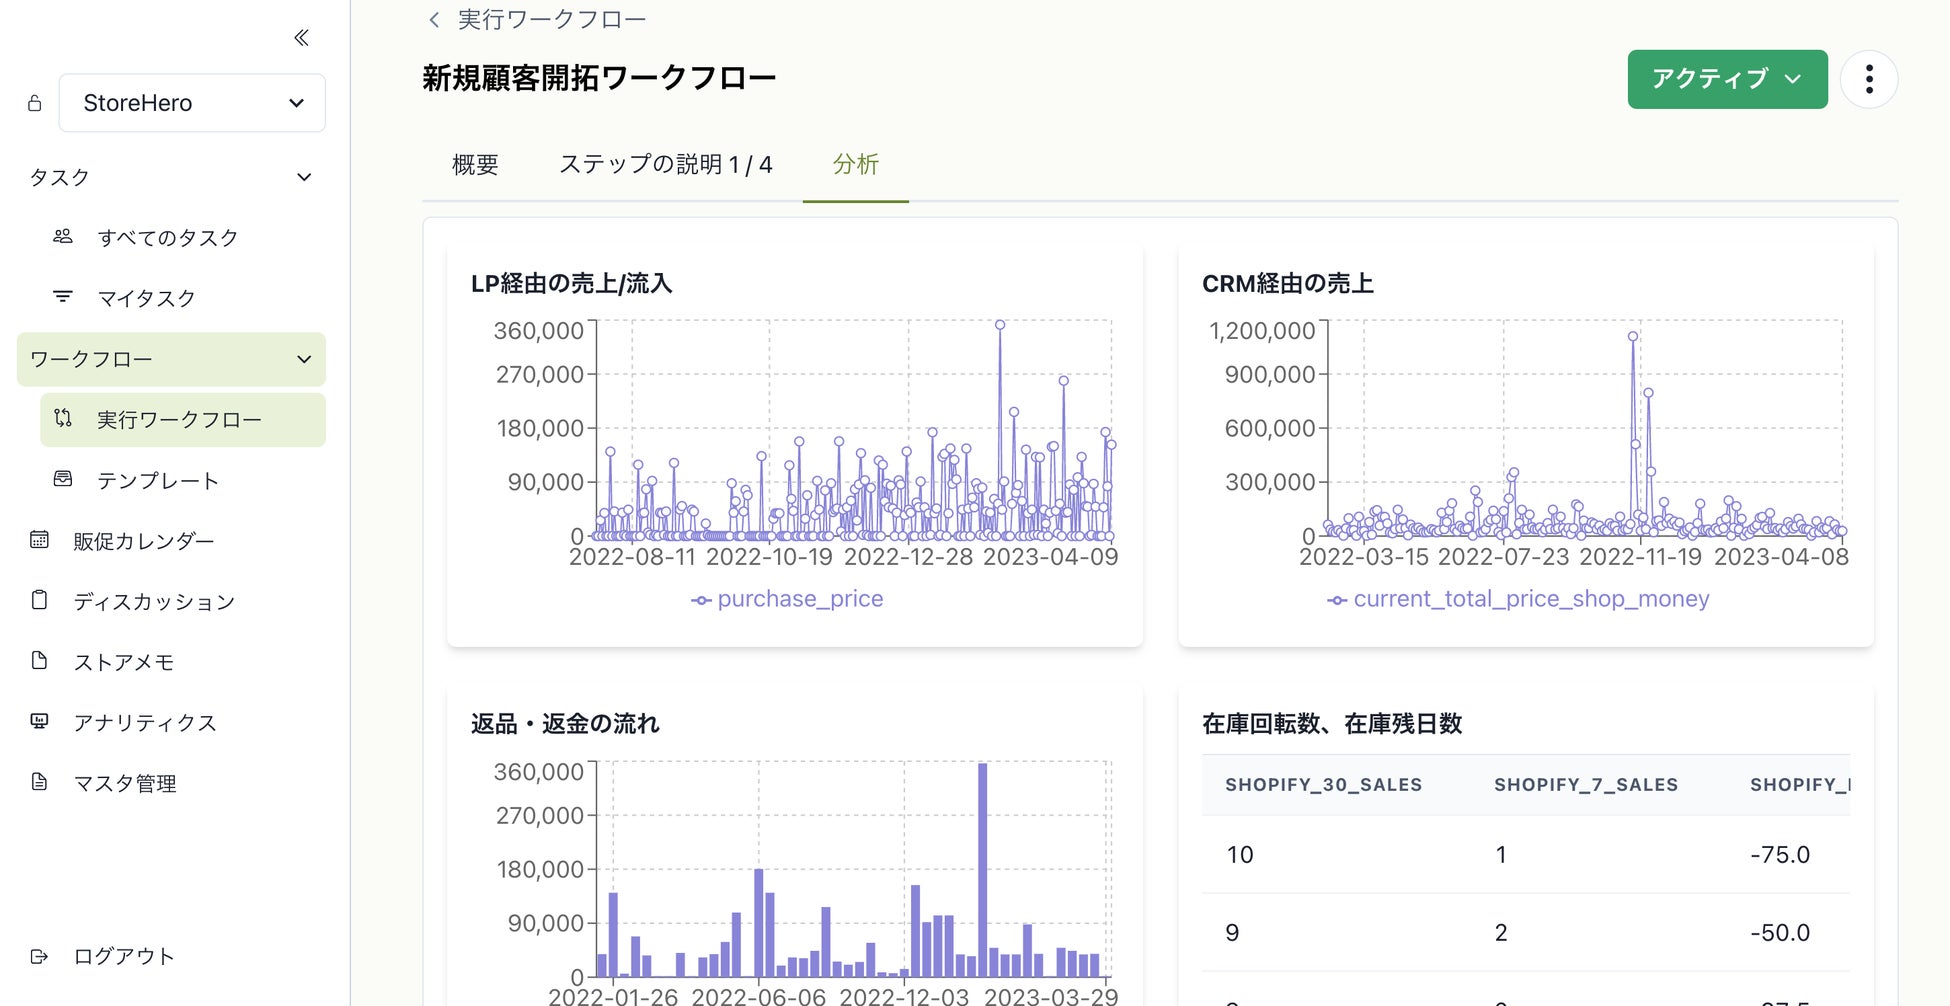Screen dimensions: 1950x1006
Task: Click the table cell showing -75.0
Action: point(1780,855)
